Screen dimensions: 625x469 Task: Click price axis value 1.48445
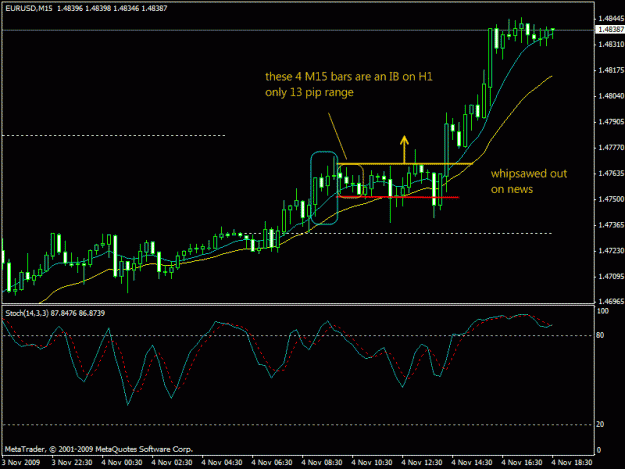click(611, 19)
